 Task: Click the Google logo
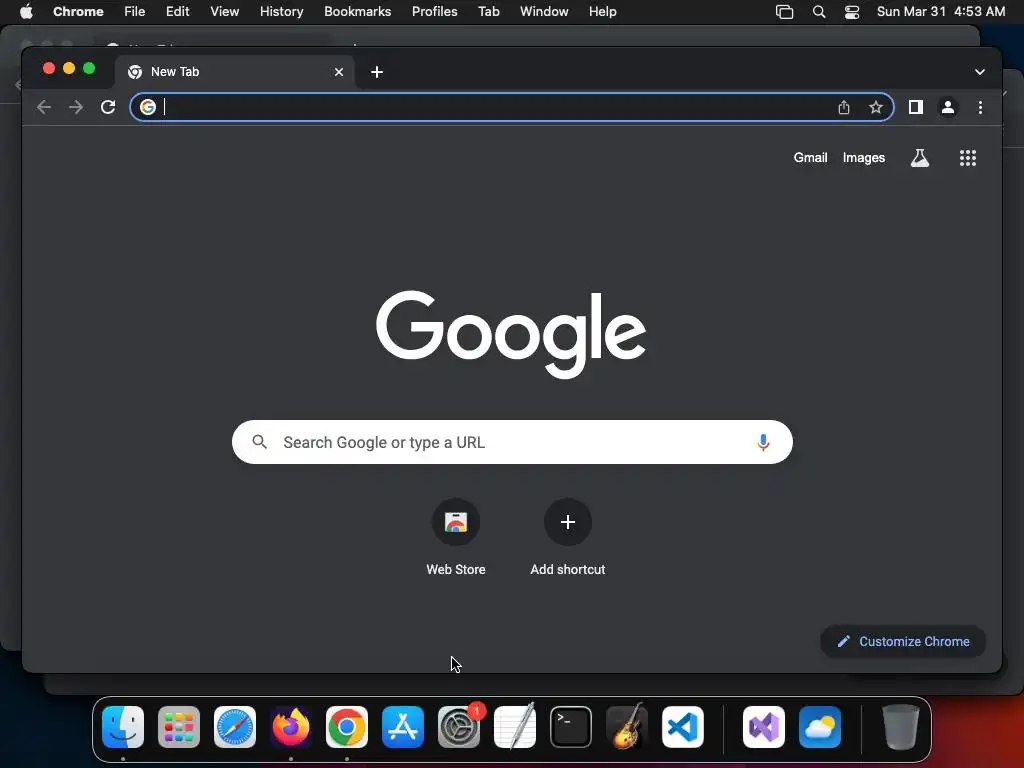pyautogui.click(x=511, y=334)
